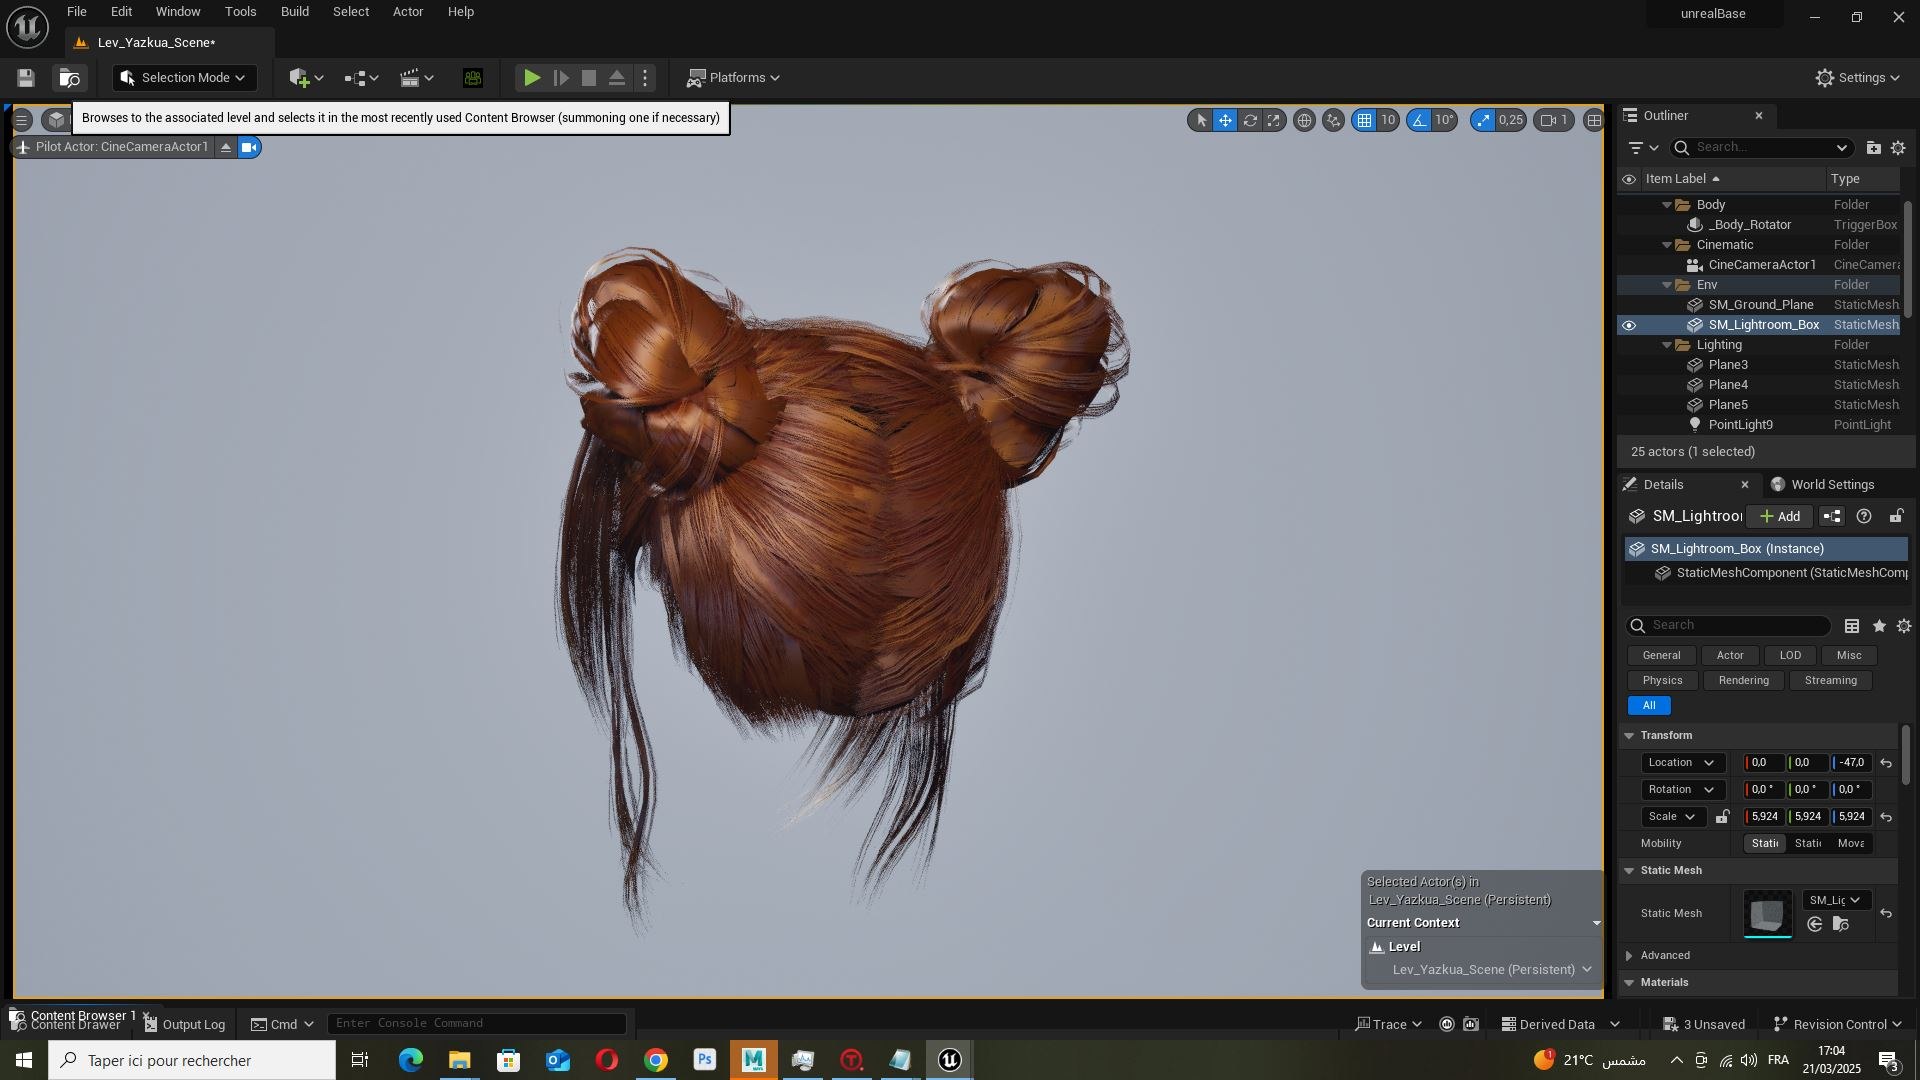
Task: Open the Add content quick menu
Action: [306, 78]
